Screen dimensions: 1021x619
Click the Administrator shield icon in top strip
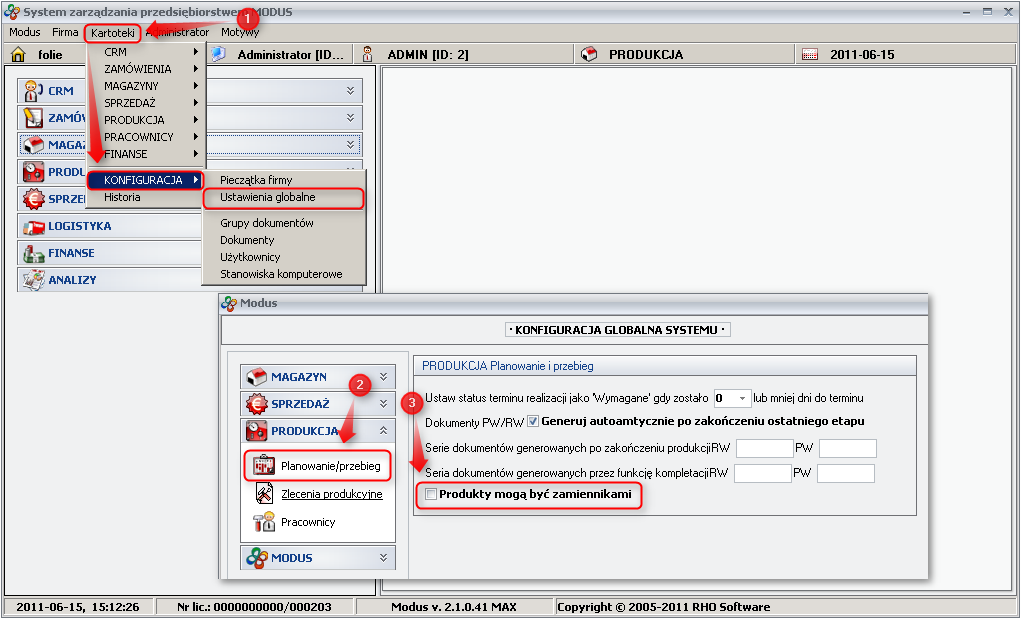(218, 54)
